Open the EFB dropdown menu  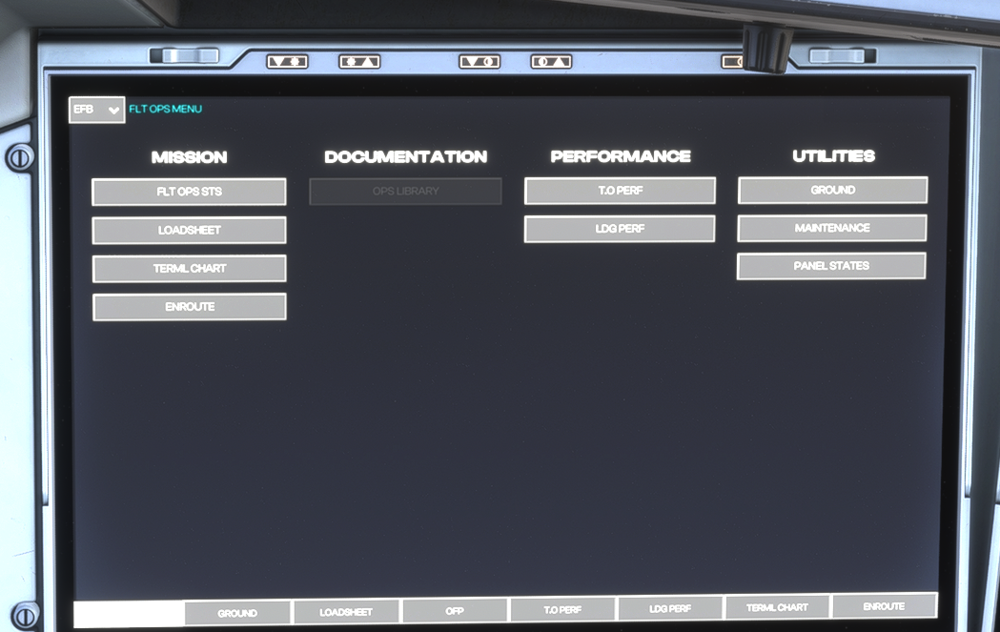(x=97, y=110)
